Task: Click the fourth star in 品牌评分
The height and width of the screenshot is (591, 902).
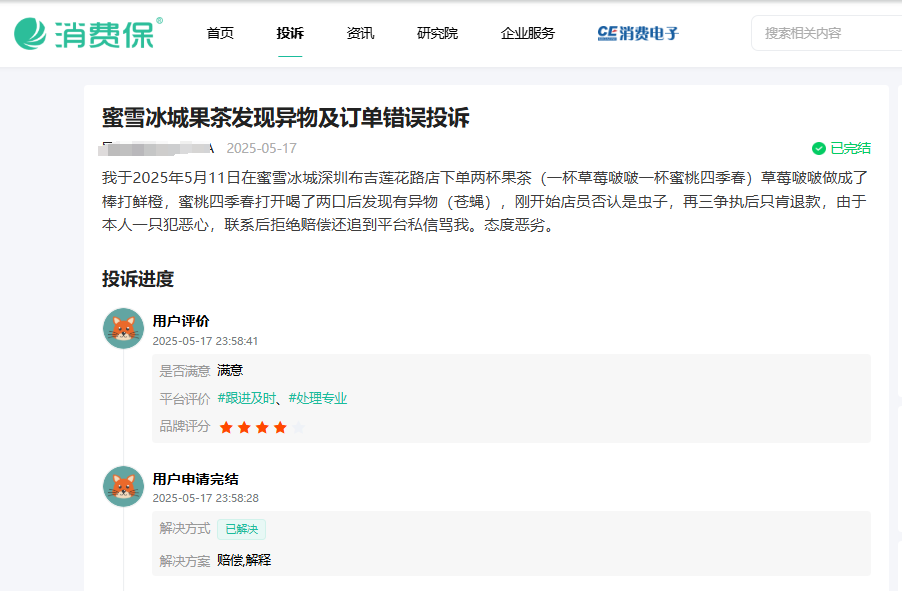Action: pos(280,427)
